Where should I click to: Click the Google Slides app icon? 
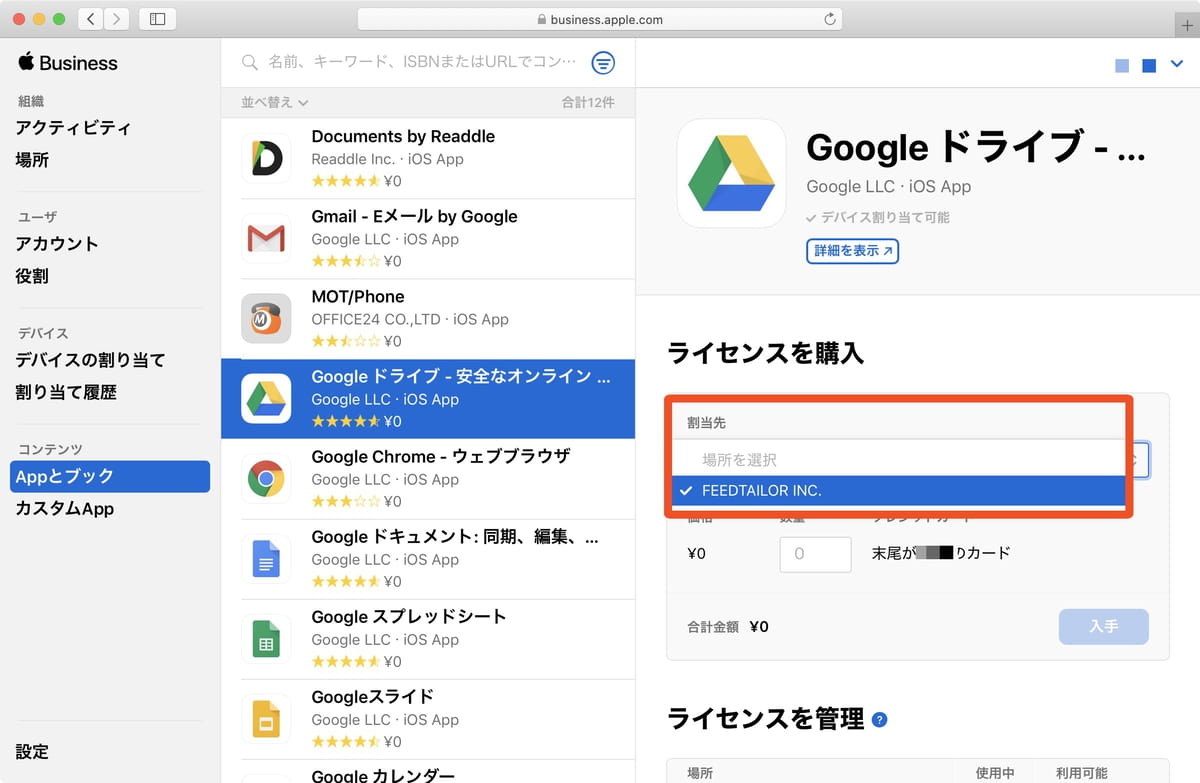[x=266, y=718]
